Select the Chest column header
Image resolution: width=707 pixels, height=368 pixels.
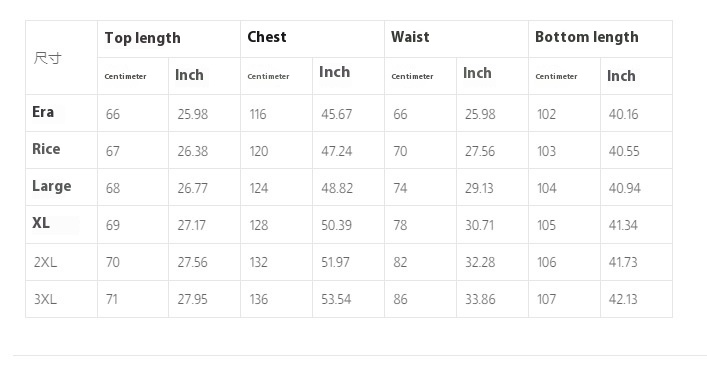point(267,37)
